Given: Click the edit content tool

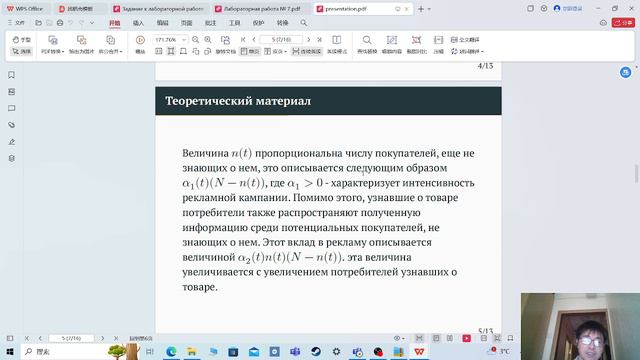Looking at the screenshot, I should (x=391, y=45).
